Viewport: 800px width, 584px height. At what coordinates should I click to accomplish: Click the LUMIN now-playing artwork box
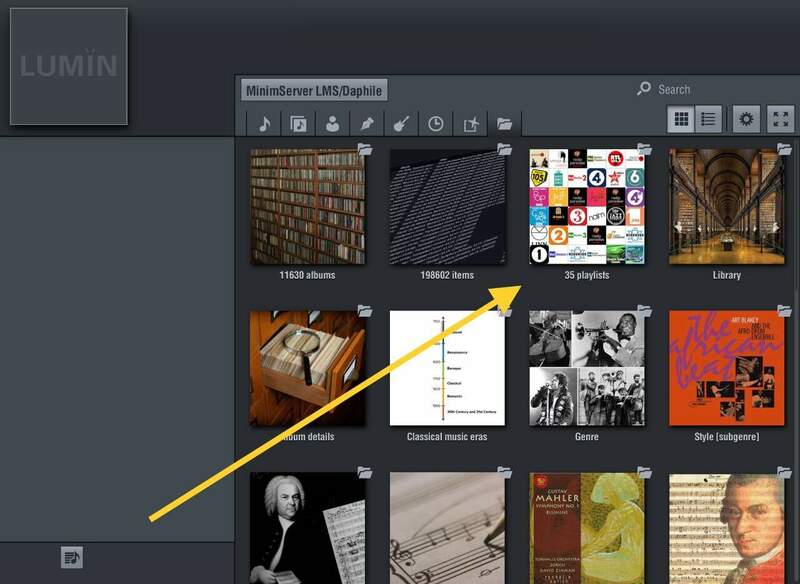click(x=69, y=66)
